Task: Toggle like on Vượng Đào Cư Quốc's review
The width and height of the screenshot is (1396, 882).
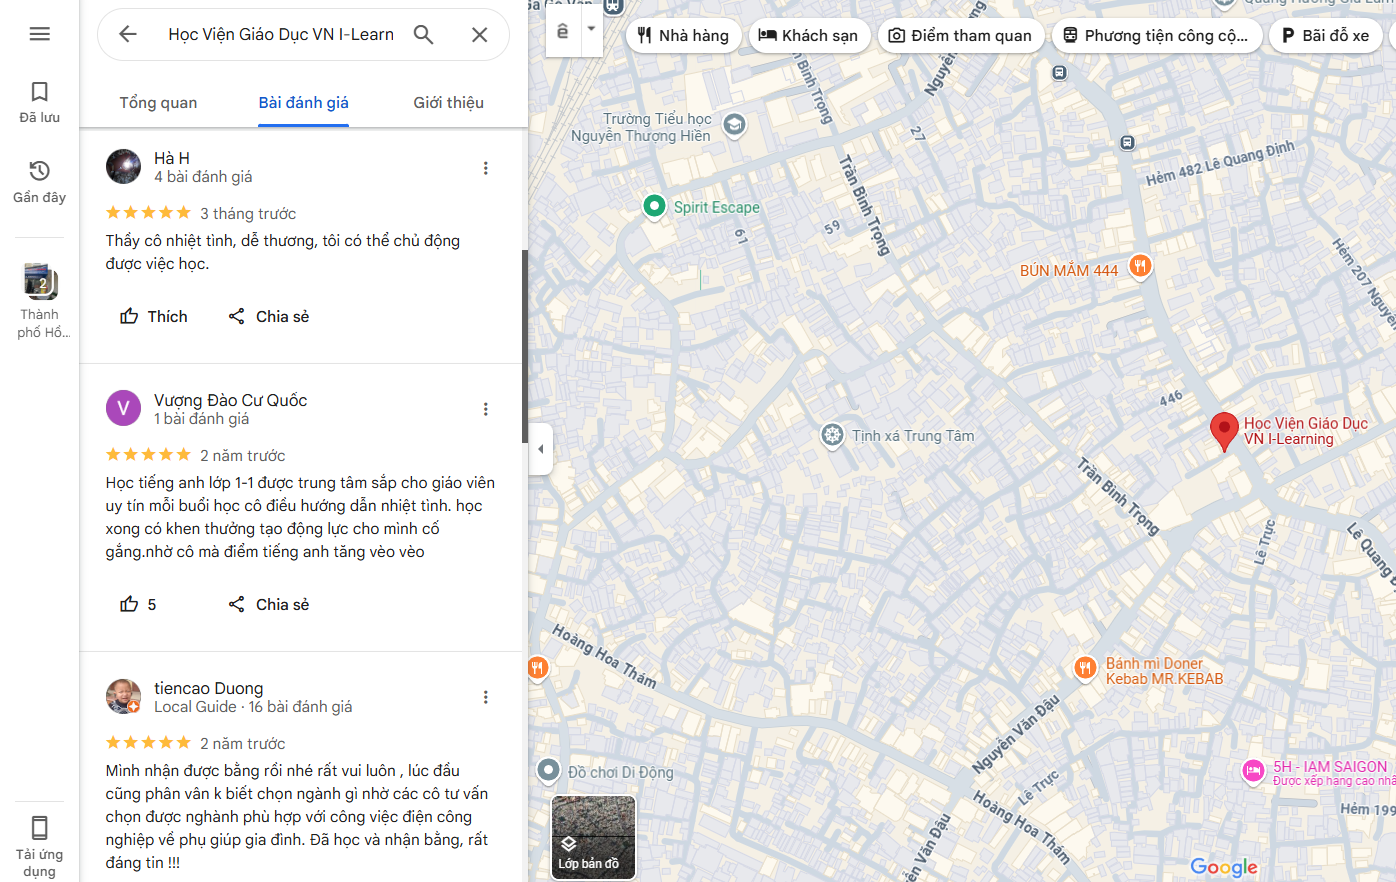Action: point(139,604)
